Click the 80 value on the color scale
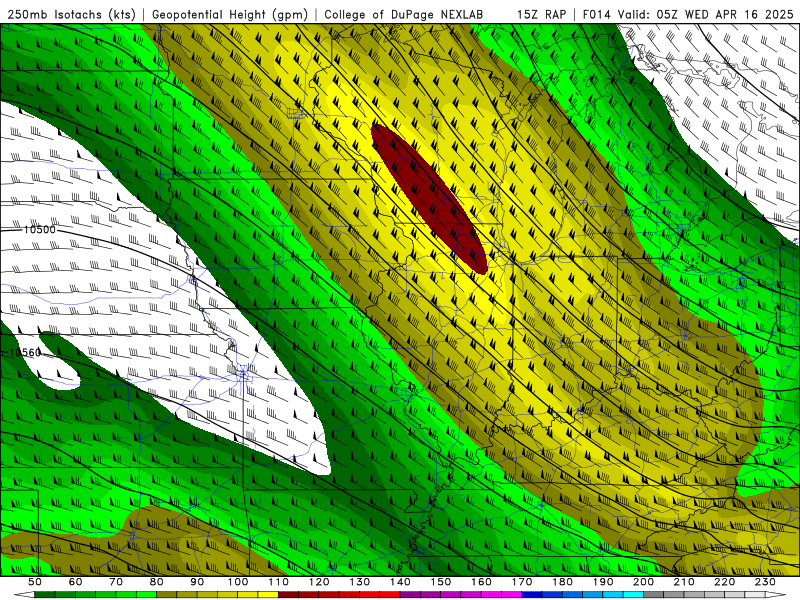This screenshot has height=600, width=800. [x=157, y=582]
